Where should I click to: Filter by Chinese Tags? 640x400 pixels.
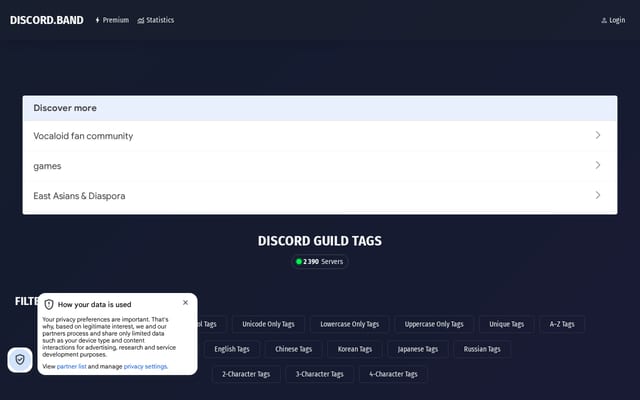293,349
